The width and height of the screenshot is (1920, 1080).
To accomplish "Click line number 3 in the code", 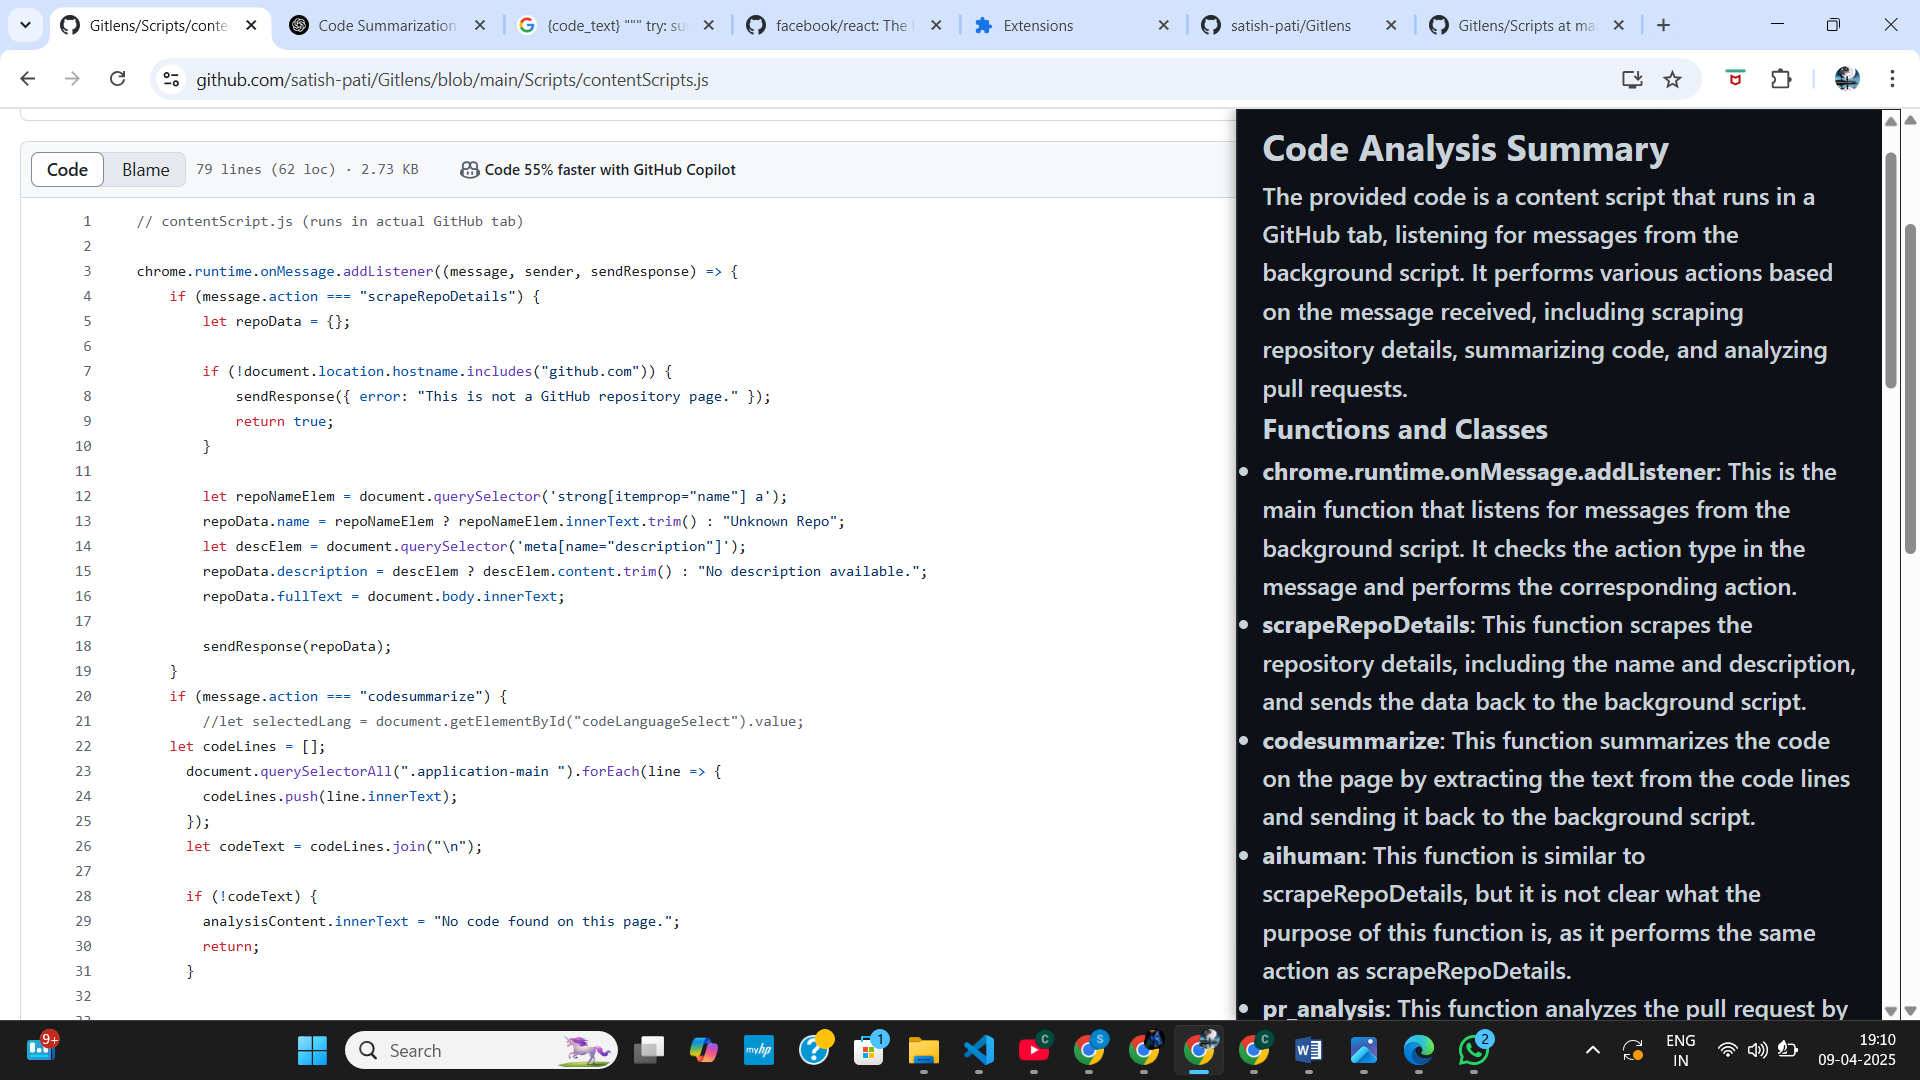I will [x=87, y=271].
